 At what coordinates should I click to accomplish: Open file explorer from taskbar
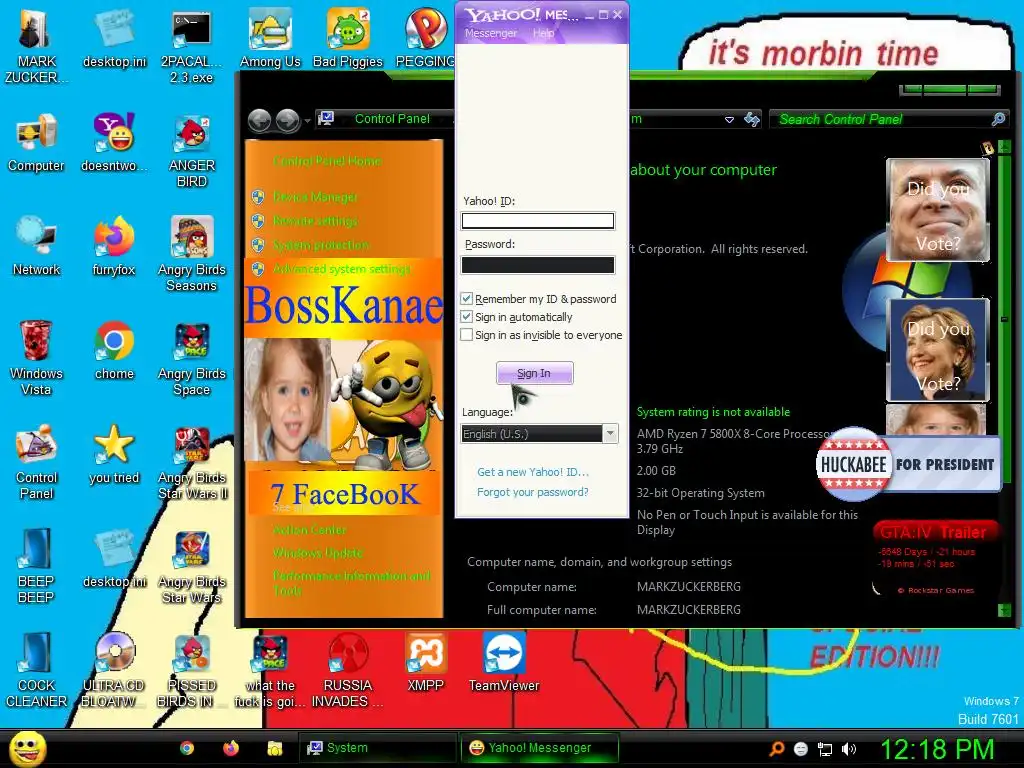274,748
